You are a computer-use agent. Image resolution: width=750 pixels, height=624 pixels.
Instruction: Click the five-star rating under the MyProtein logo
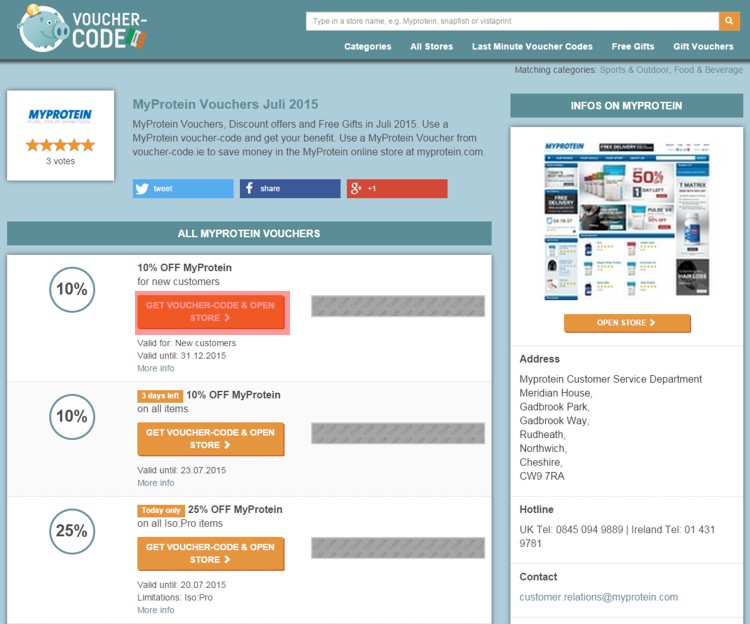pyautogui.click(x=60, y=145)
